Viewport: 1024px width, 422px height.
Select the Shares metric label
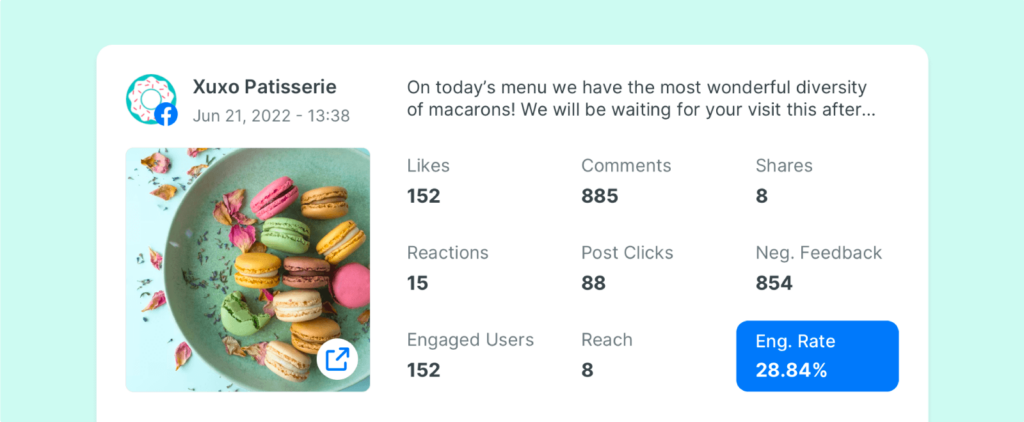pyautogui.click(x=784, y=166)
